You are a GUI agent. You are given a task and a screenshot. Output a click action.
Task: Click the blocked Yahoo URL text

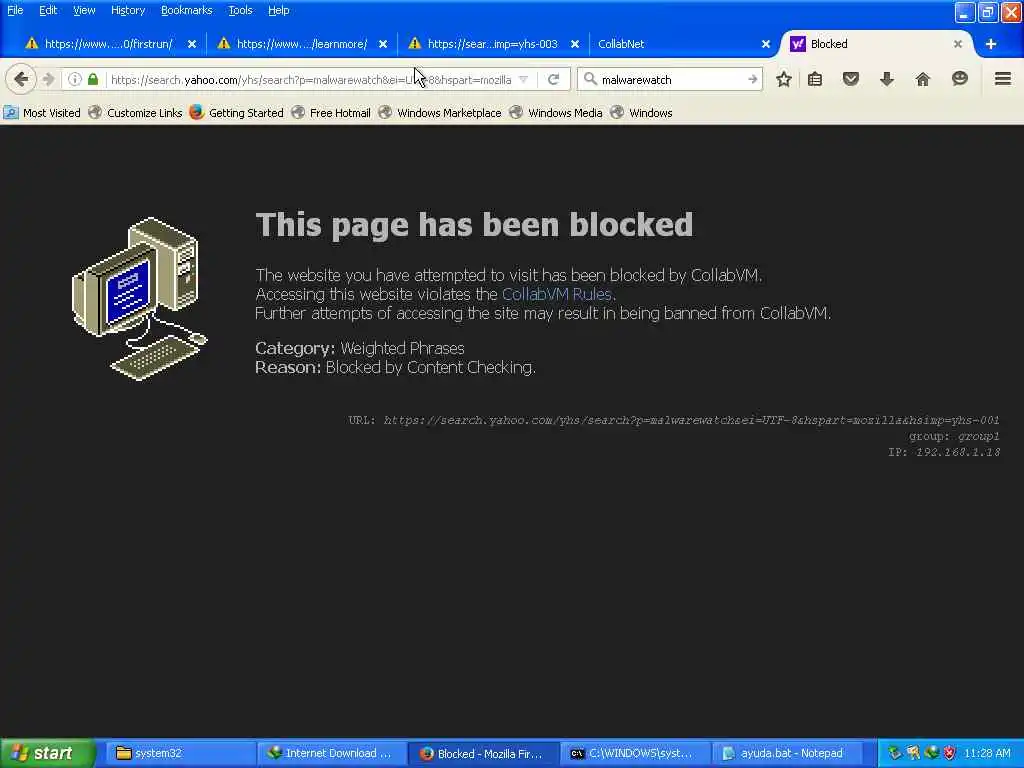(x=691, y=420)
